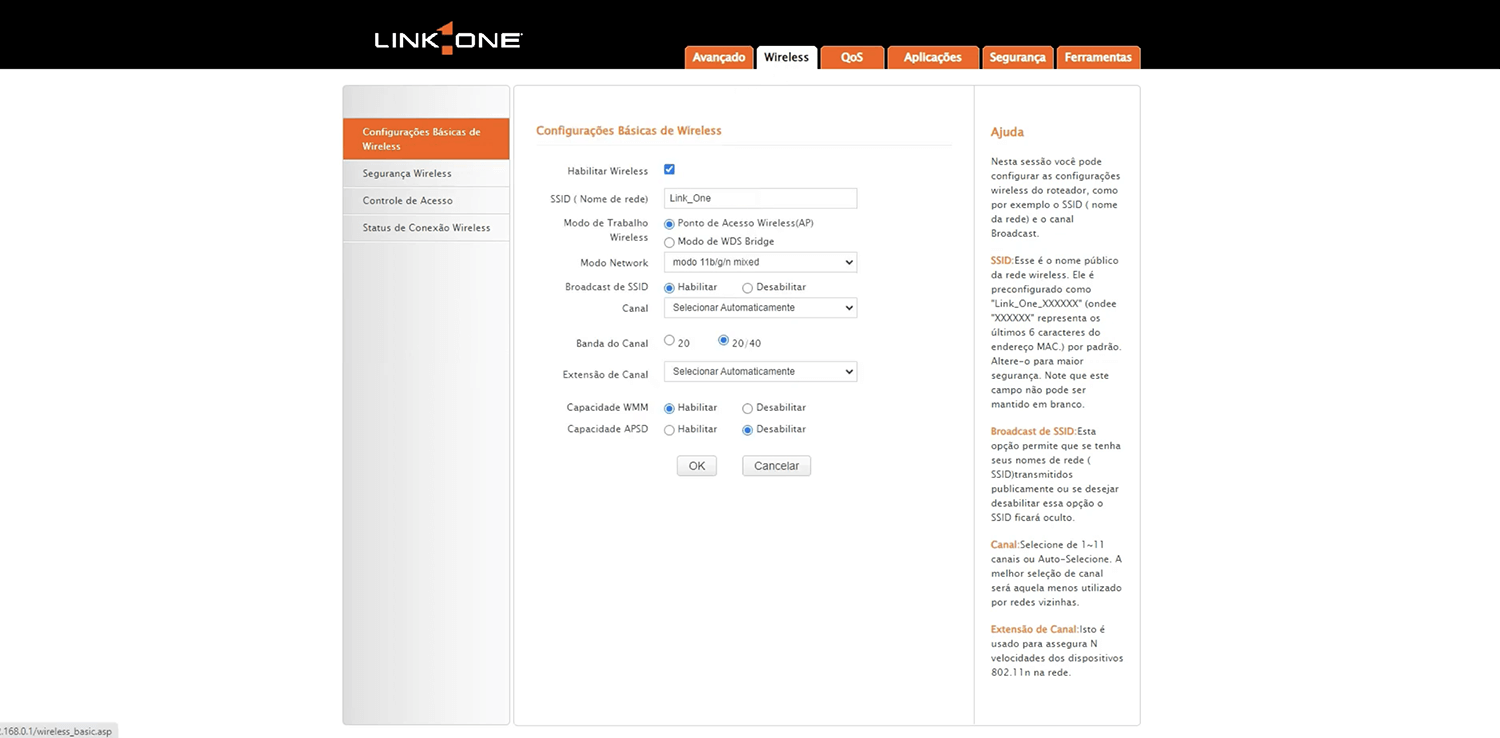Uncheck the Habilitar Wireless checkbox
1500x738 pixels.
669,170
